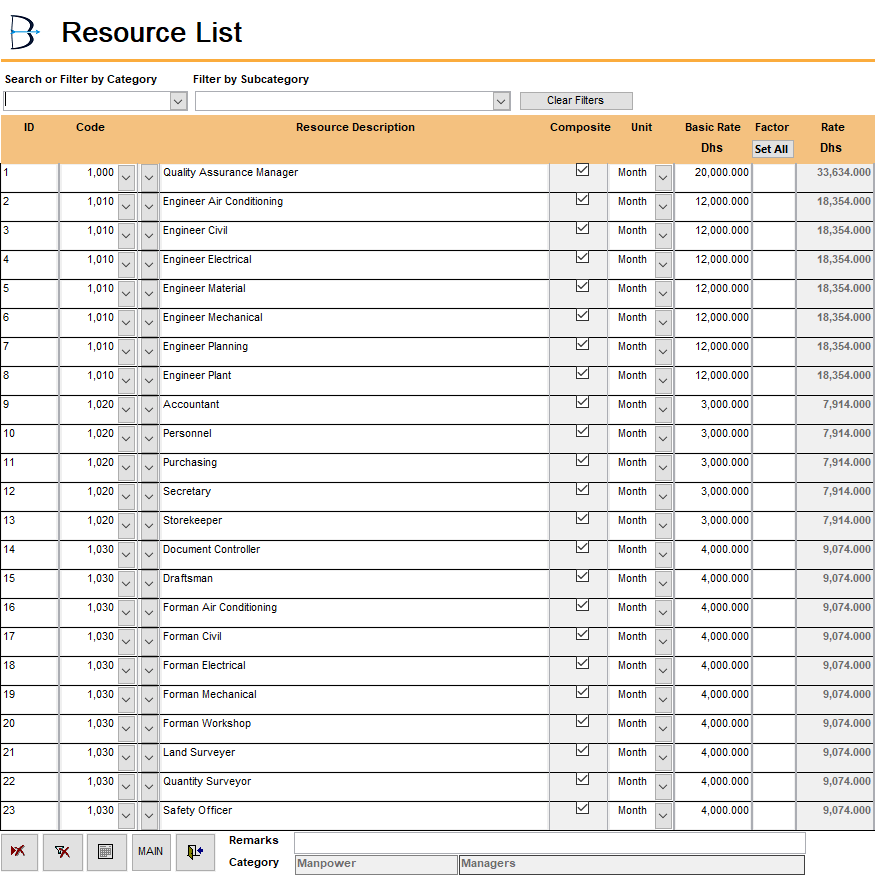Viewport: 877px width, 877px height.
Task: Select the Forman Air Conditioning description
Action: click(220, 607)
